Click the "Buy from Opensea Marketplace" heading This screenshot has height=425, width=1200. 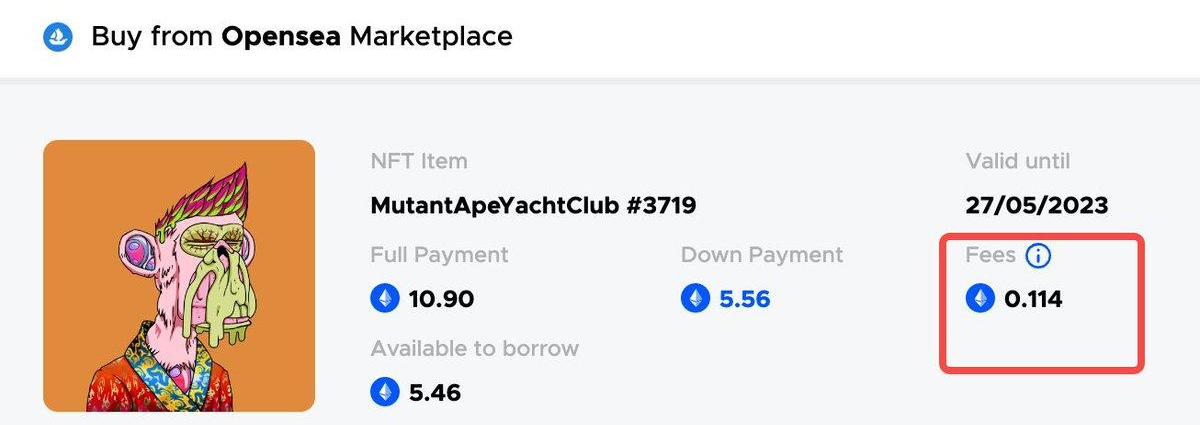(x=302, y=37)
